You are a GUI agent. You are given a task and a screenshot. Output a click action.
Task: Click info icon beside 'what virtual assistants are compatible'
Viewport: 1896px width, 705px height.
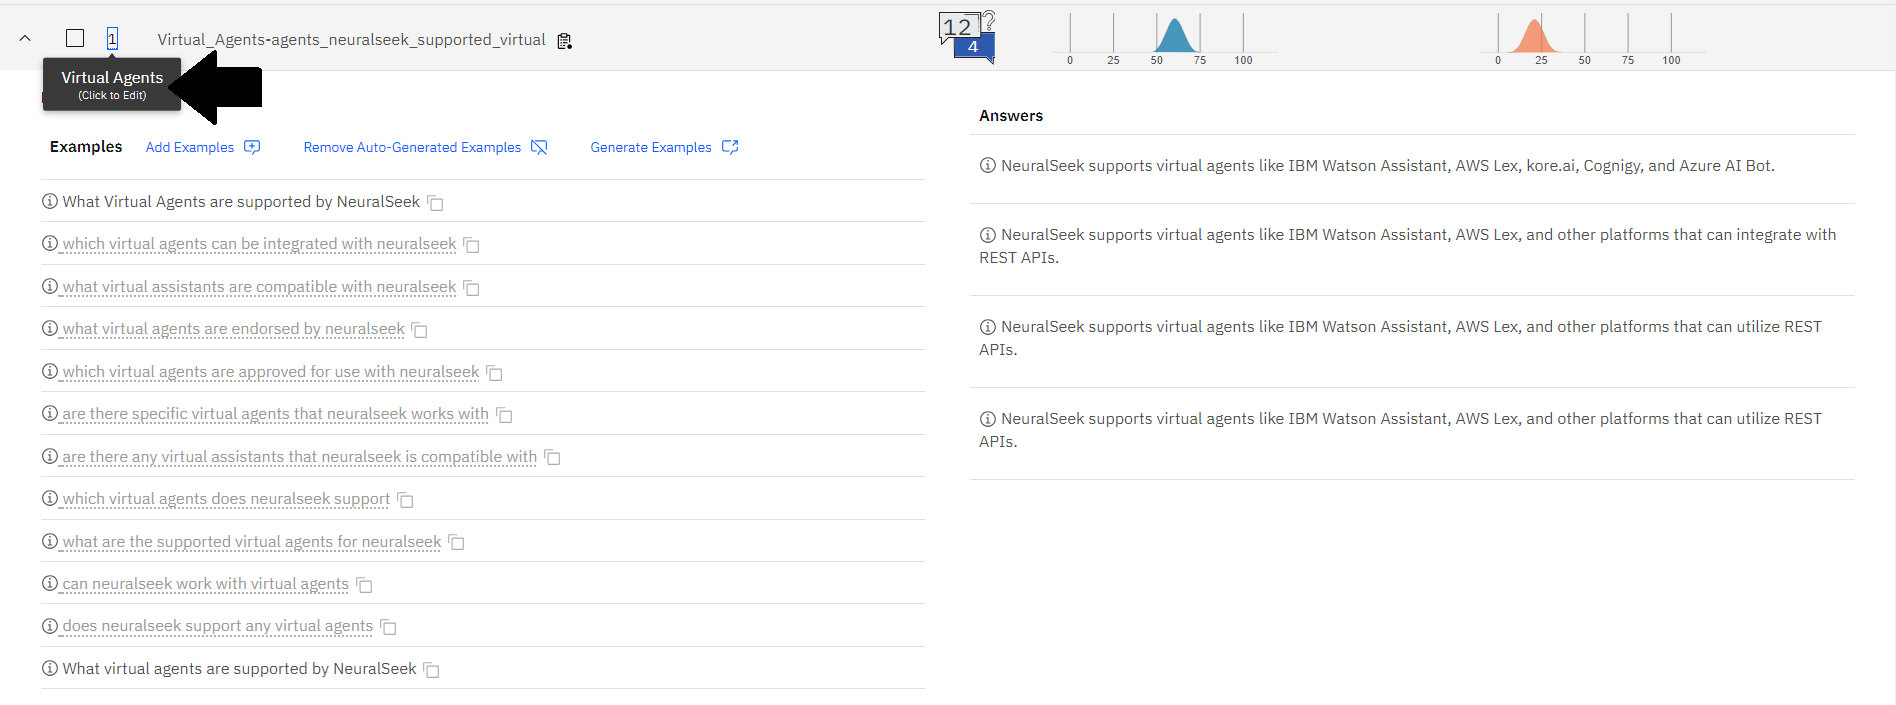tap(50, 286)
